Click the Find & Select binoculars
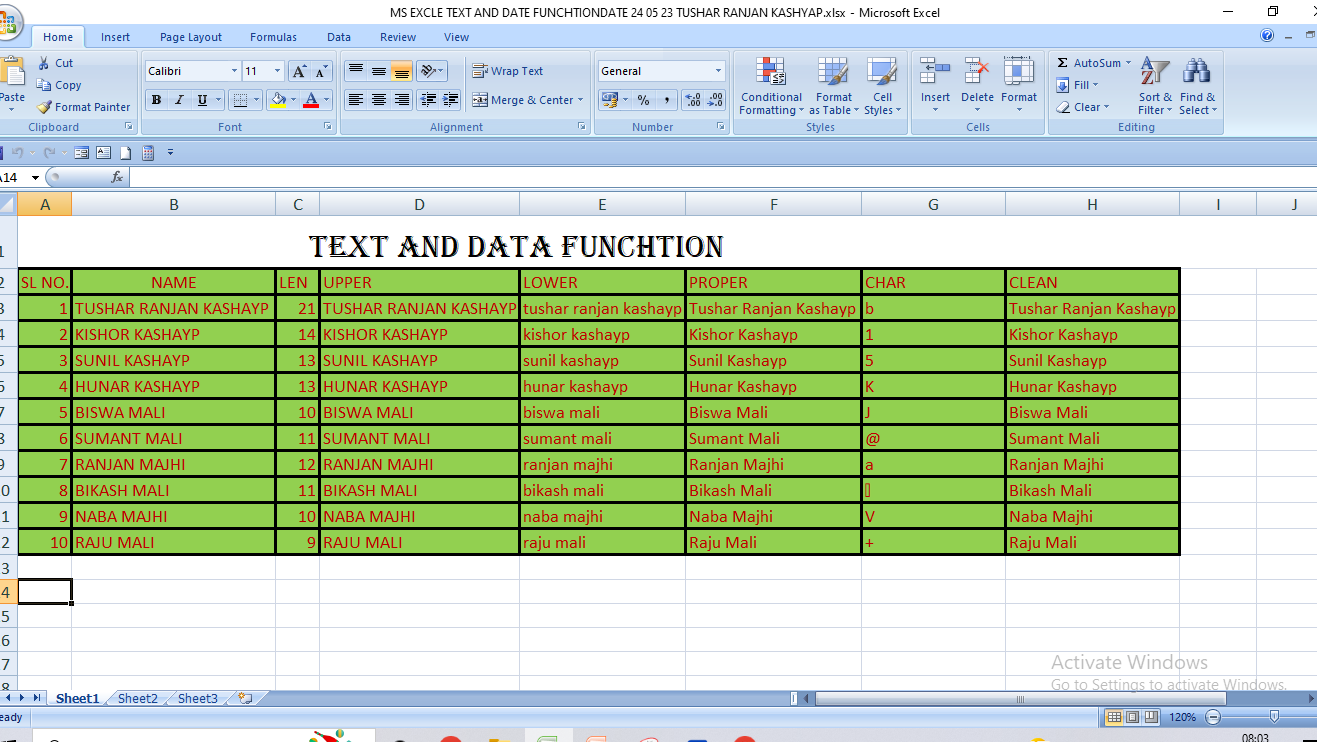 pyautogui.click(x=1197, y=86)
